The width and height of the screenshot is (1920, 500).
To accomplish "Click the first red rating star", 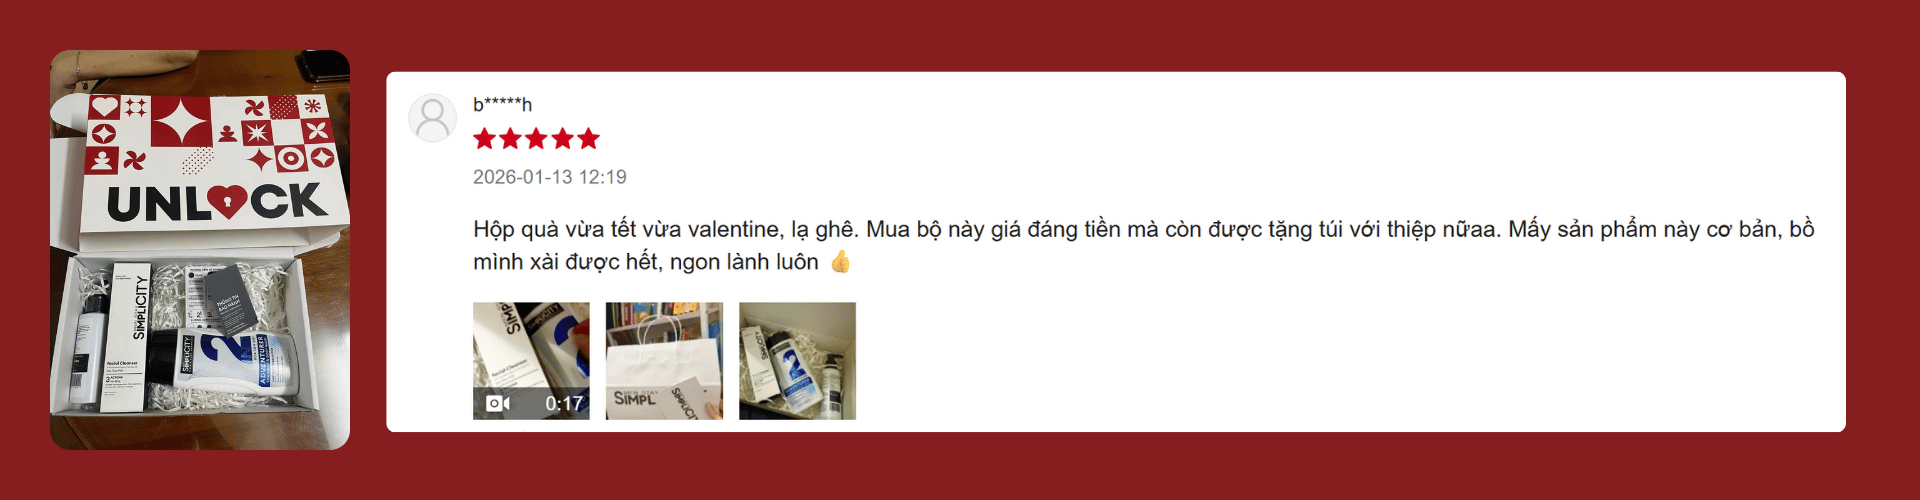I will (x=485, y=139).
